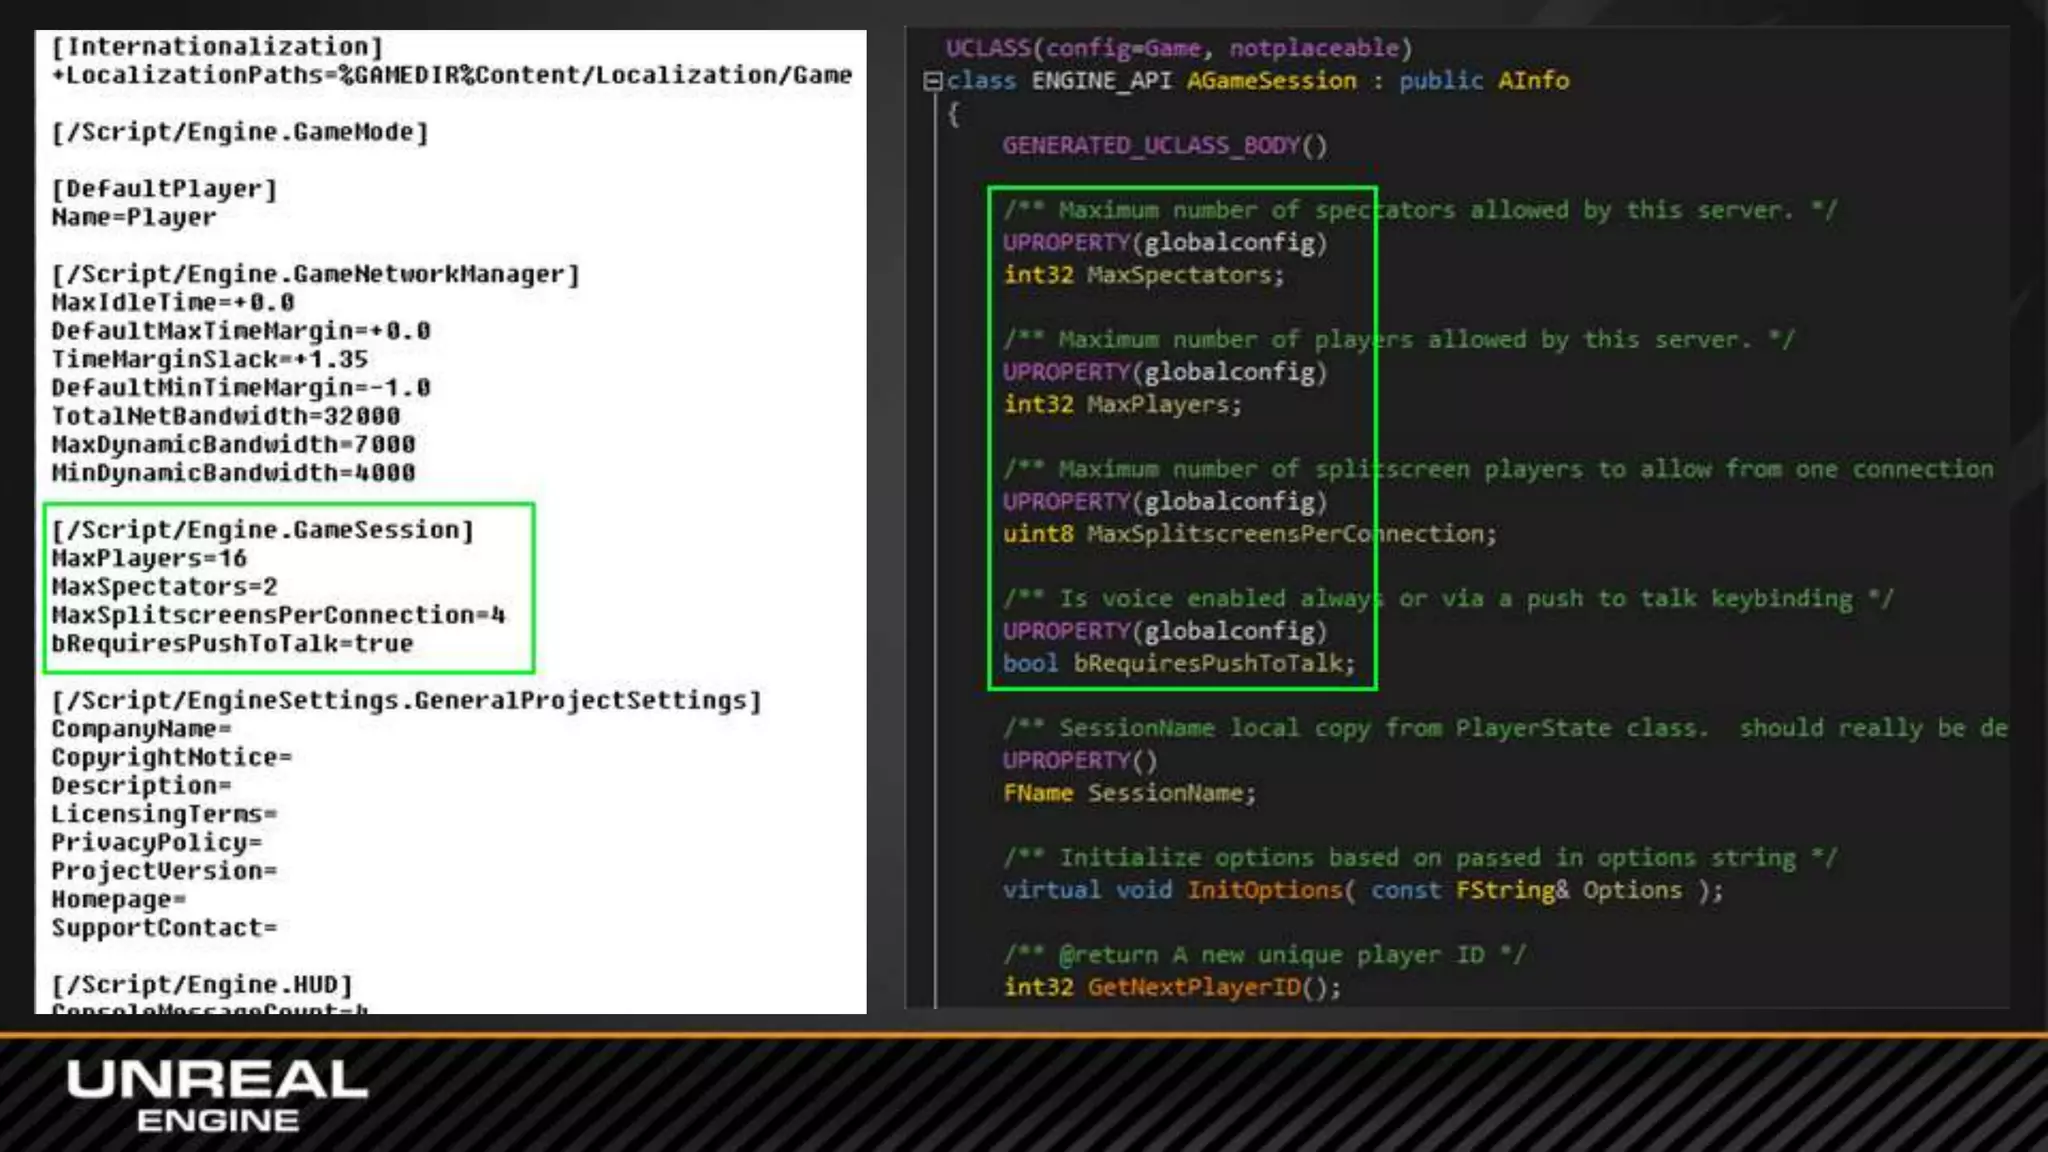Click the TotalNetBandwidth=32000 line
The width and height of the screenshot is (2048, 1152).
[x=226, y=416]
